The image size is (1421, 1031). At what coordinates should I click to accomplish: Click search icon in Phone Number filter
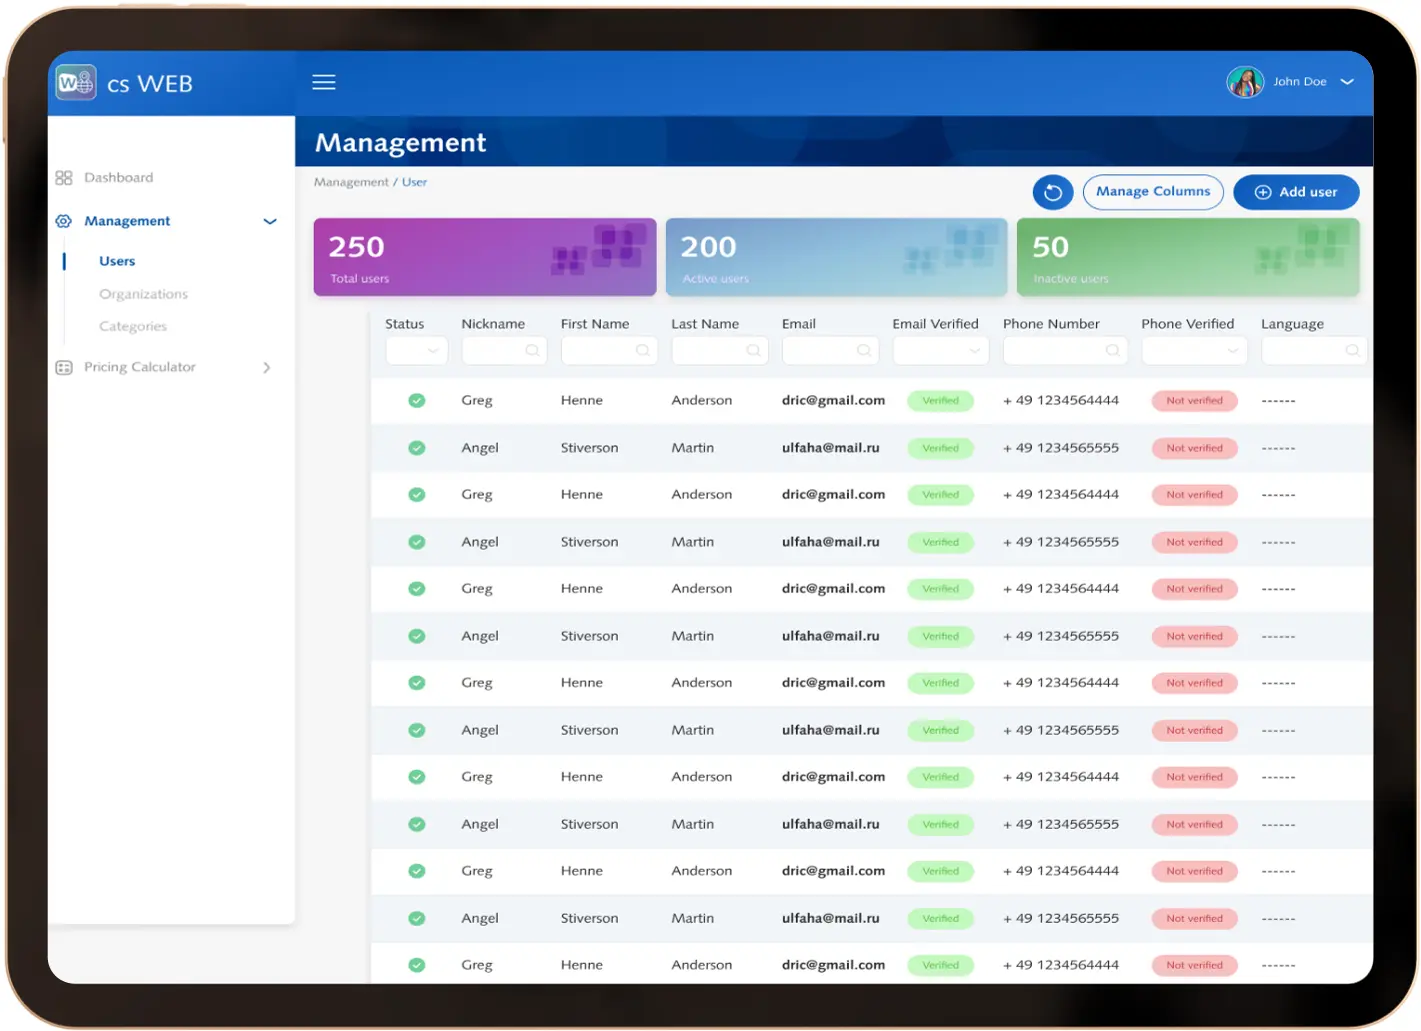click(x=1112, y=350)
